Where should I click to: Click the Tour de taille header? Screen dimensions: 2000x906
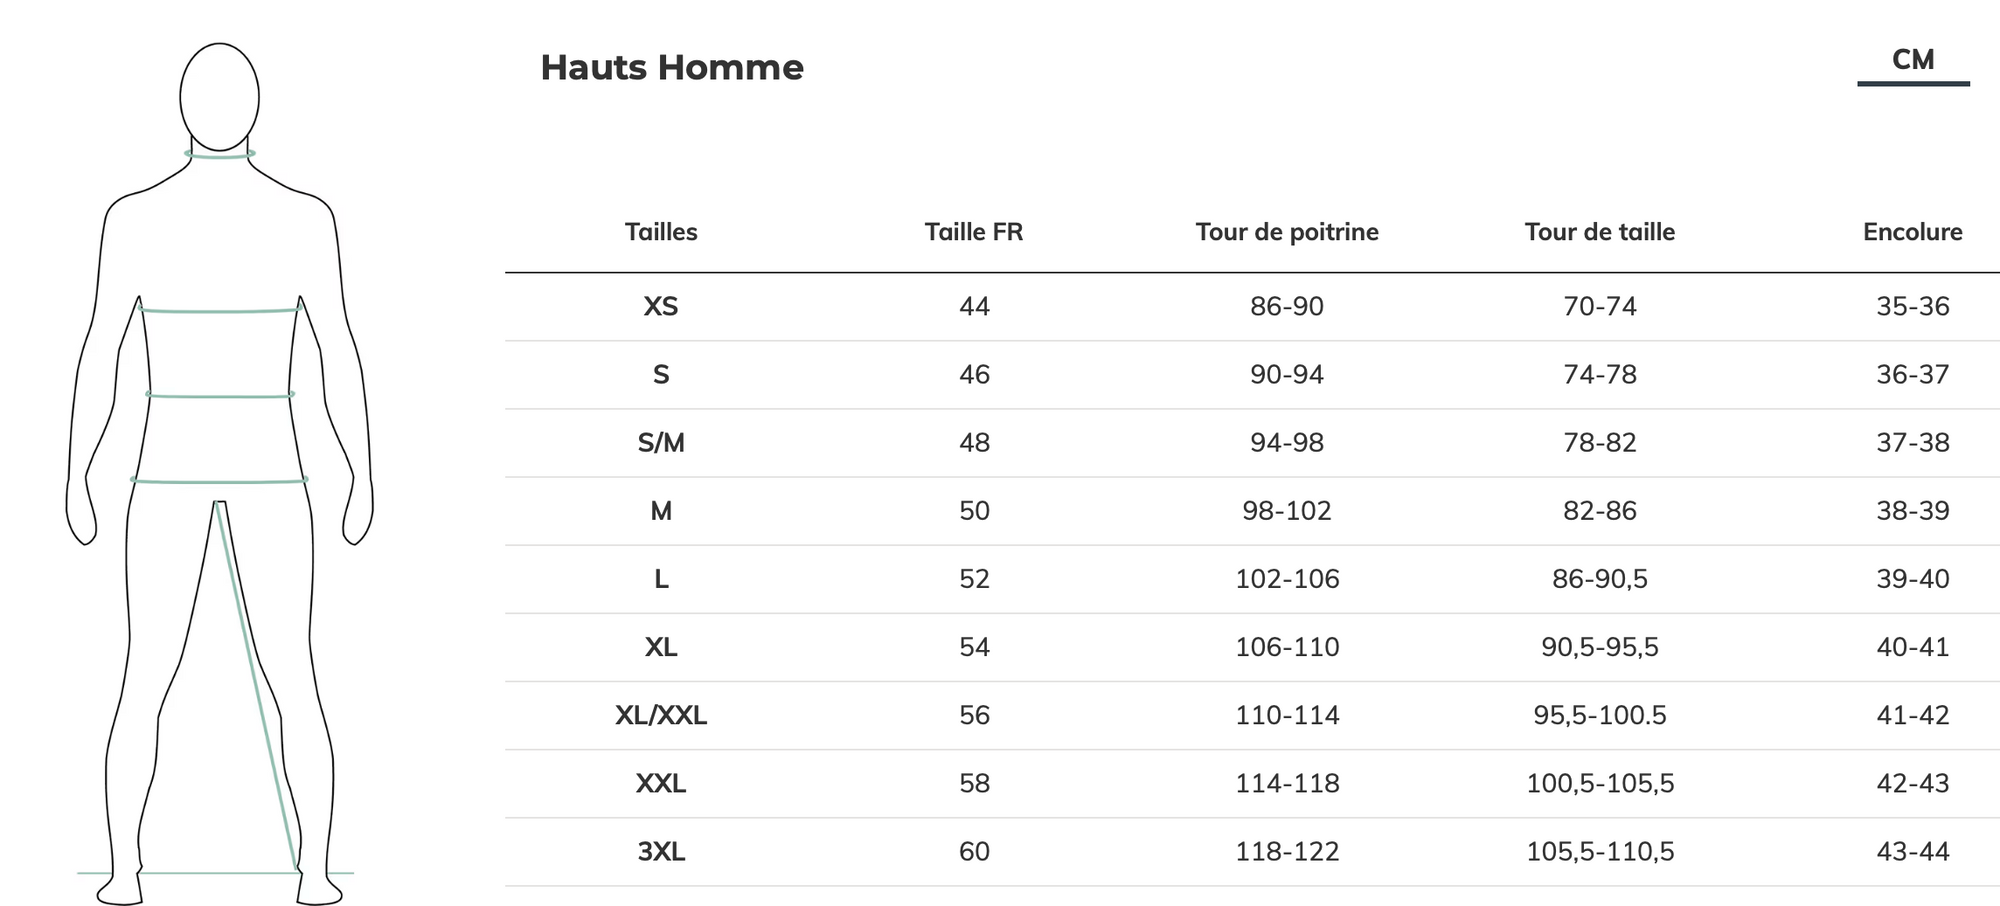tap(1600, 232)
